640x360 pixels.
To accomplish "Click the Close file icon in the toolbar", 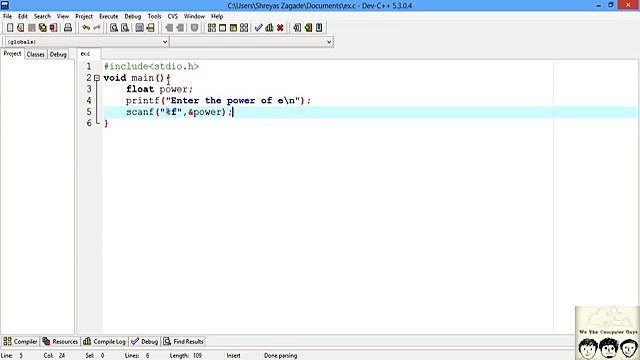I will coord(53,28).
